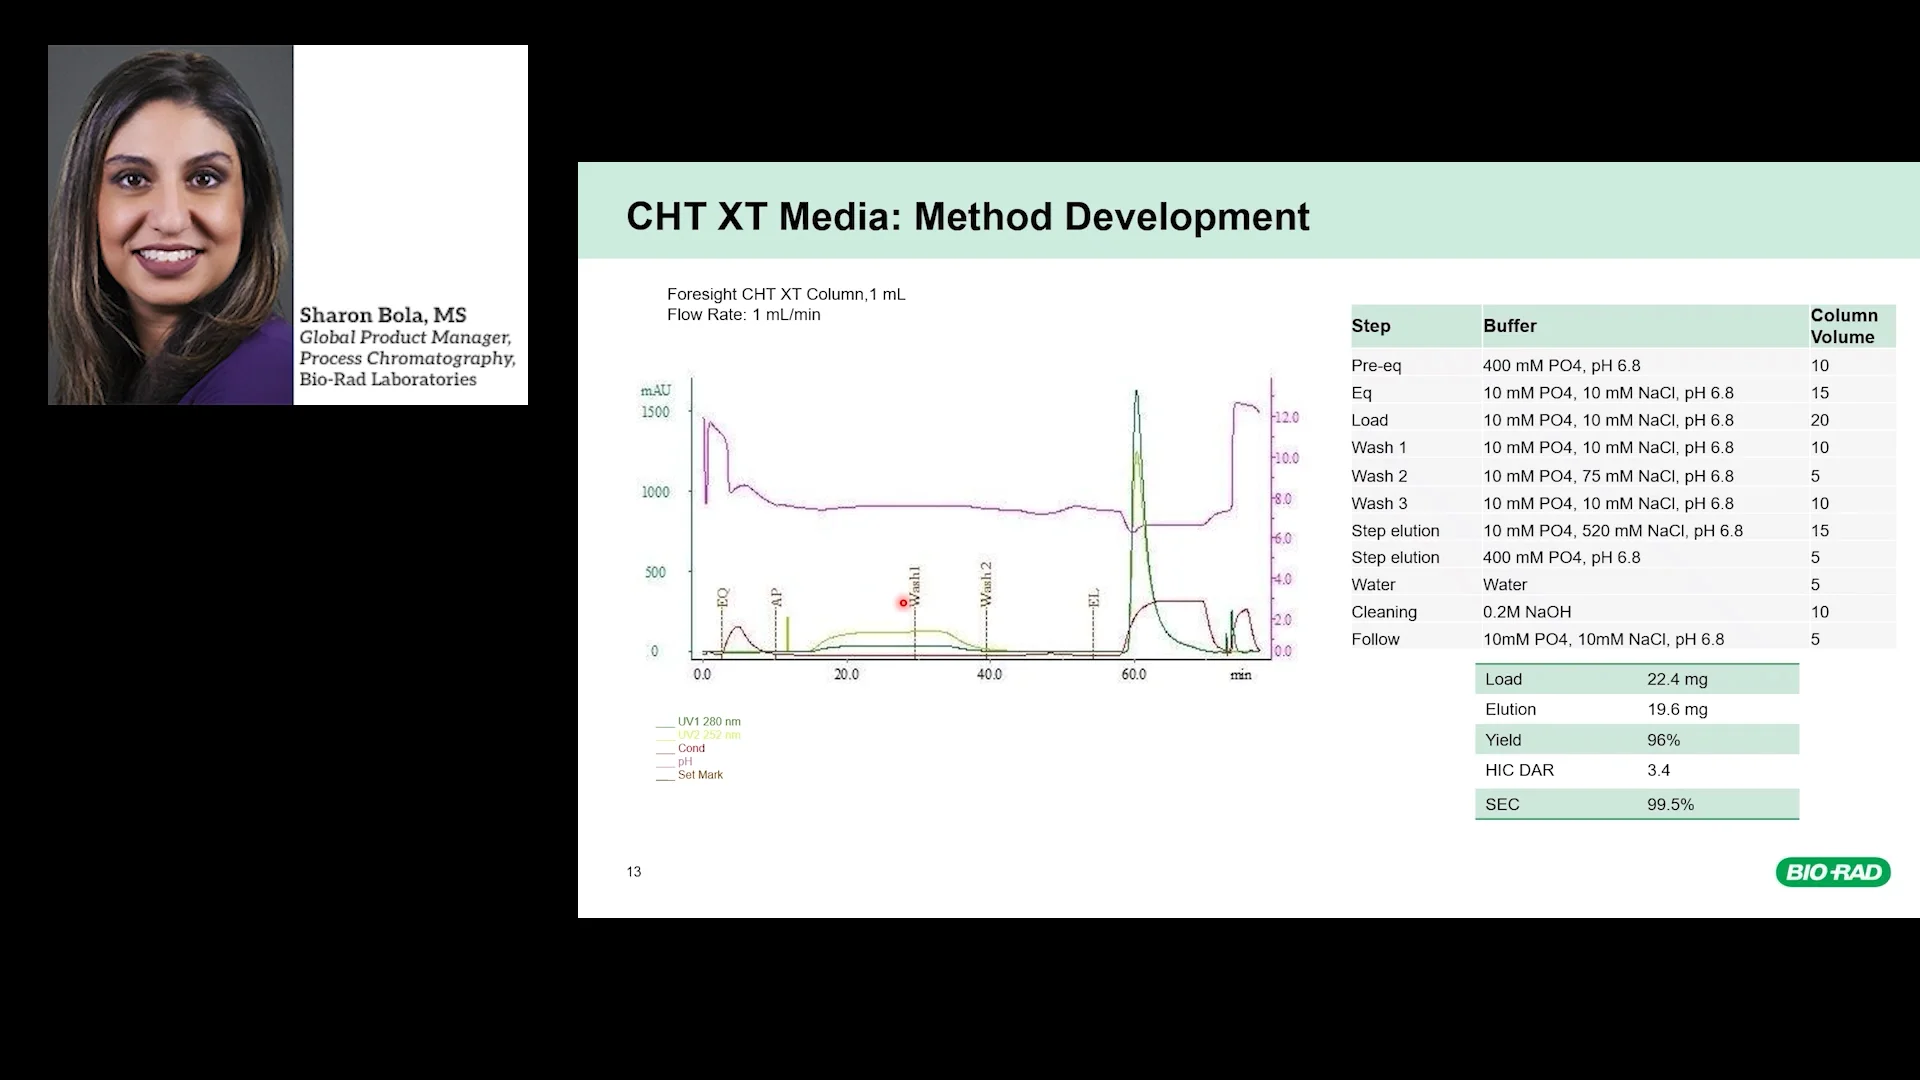This screenshot has width=1920, height=1080.
Task: Click the 'EQ' marker on chromatogram
Action: point(723,597)
